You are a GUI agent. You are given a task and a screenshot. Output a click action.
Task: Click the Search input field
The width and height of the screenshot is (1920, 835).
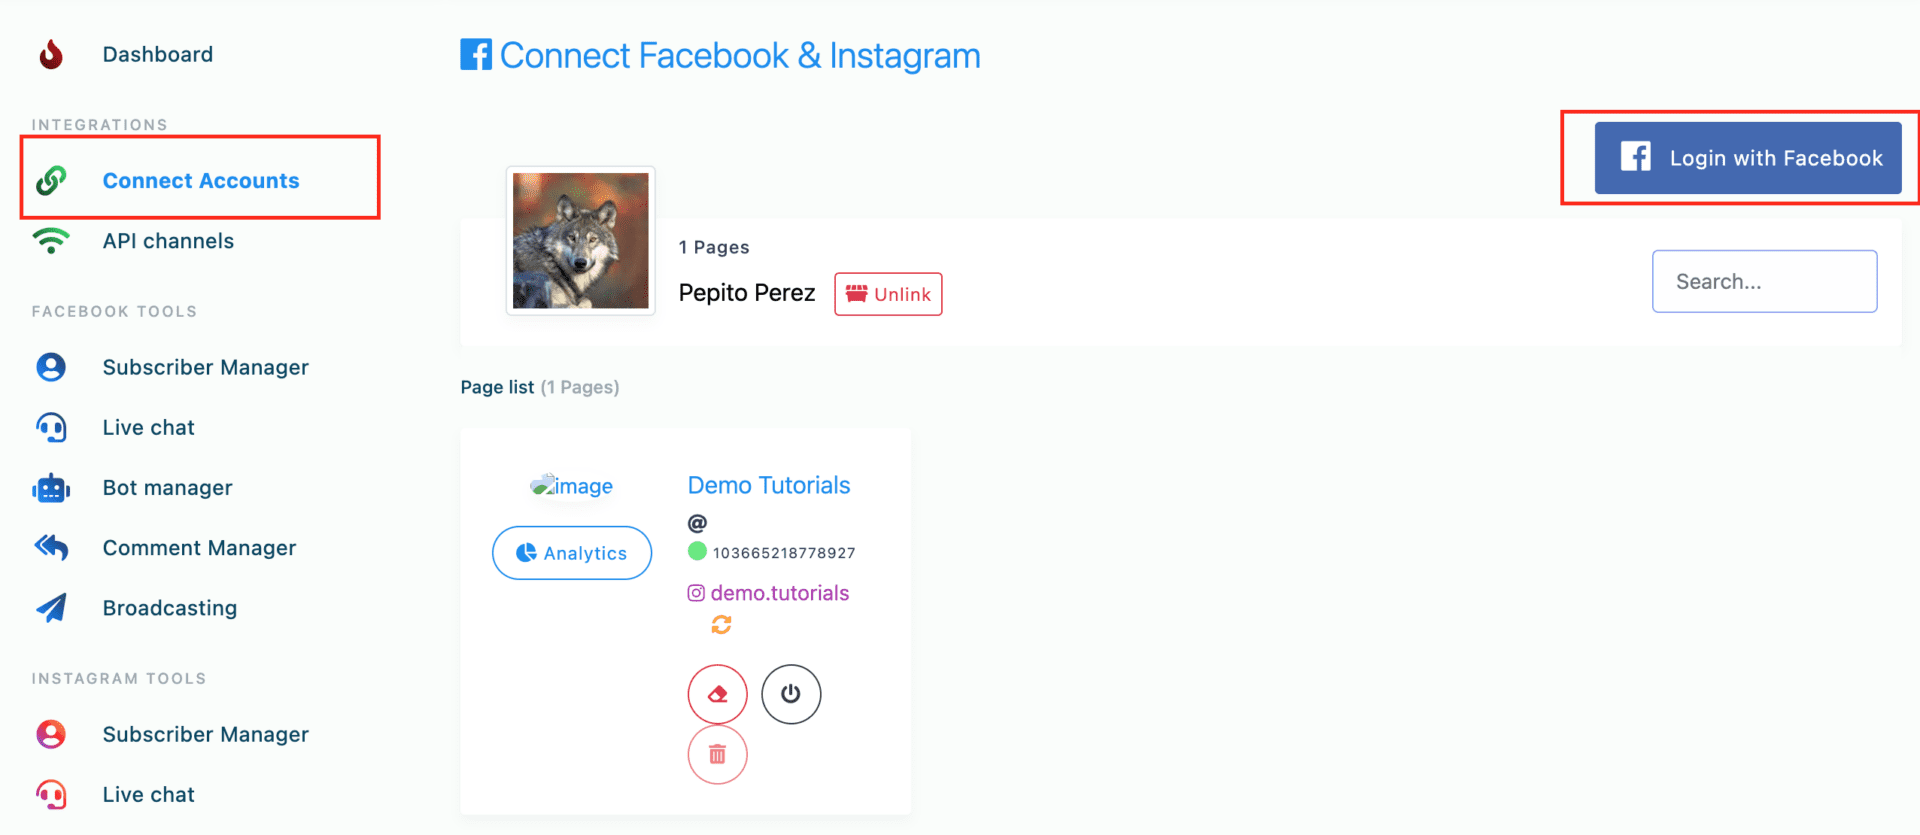point(1764,281)
